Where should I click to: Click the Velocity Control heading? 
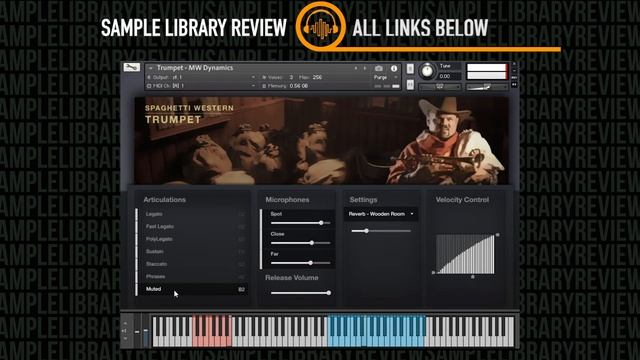(462, 200)
